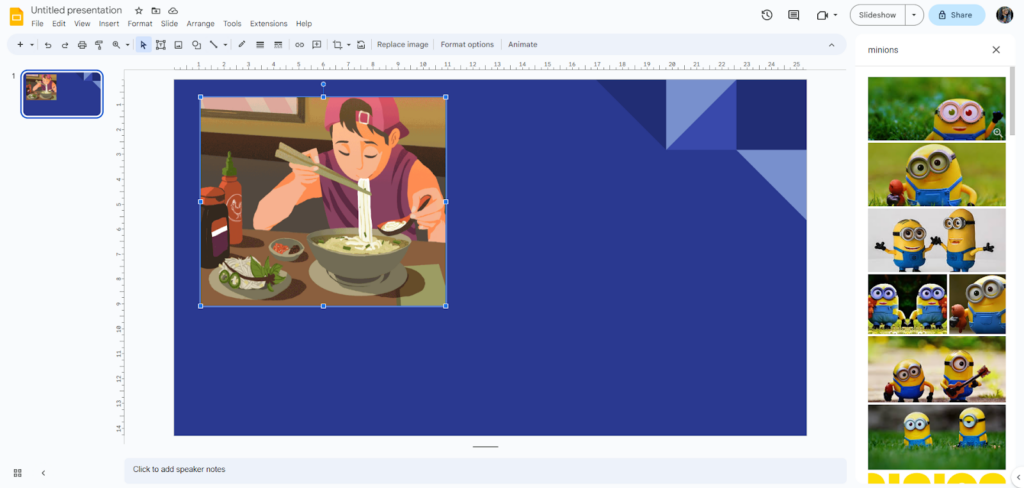Star the Untitled presentation
Image resolution: width=1024 pixels, height=488 pixels.
click(x=139, y=10)
